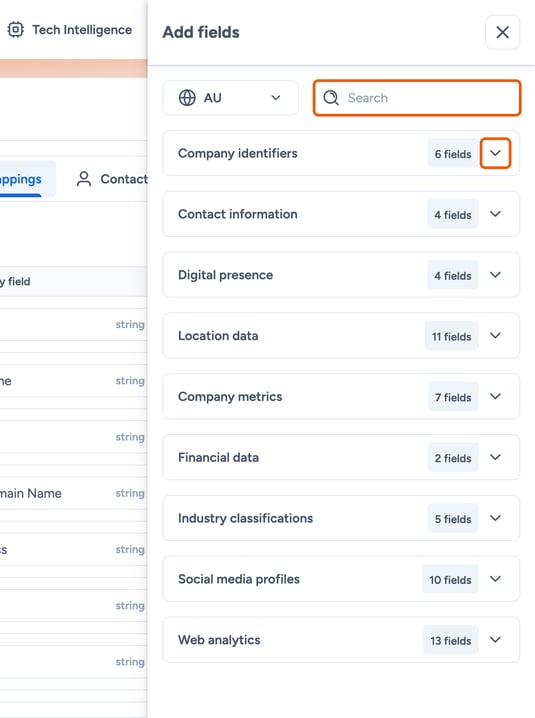Expand the Web analytics chevron

tap(495, 640)
